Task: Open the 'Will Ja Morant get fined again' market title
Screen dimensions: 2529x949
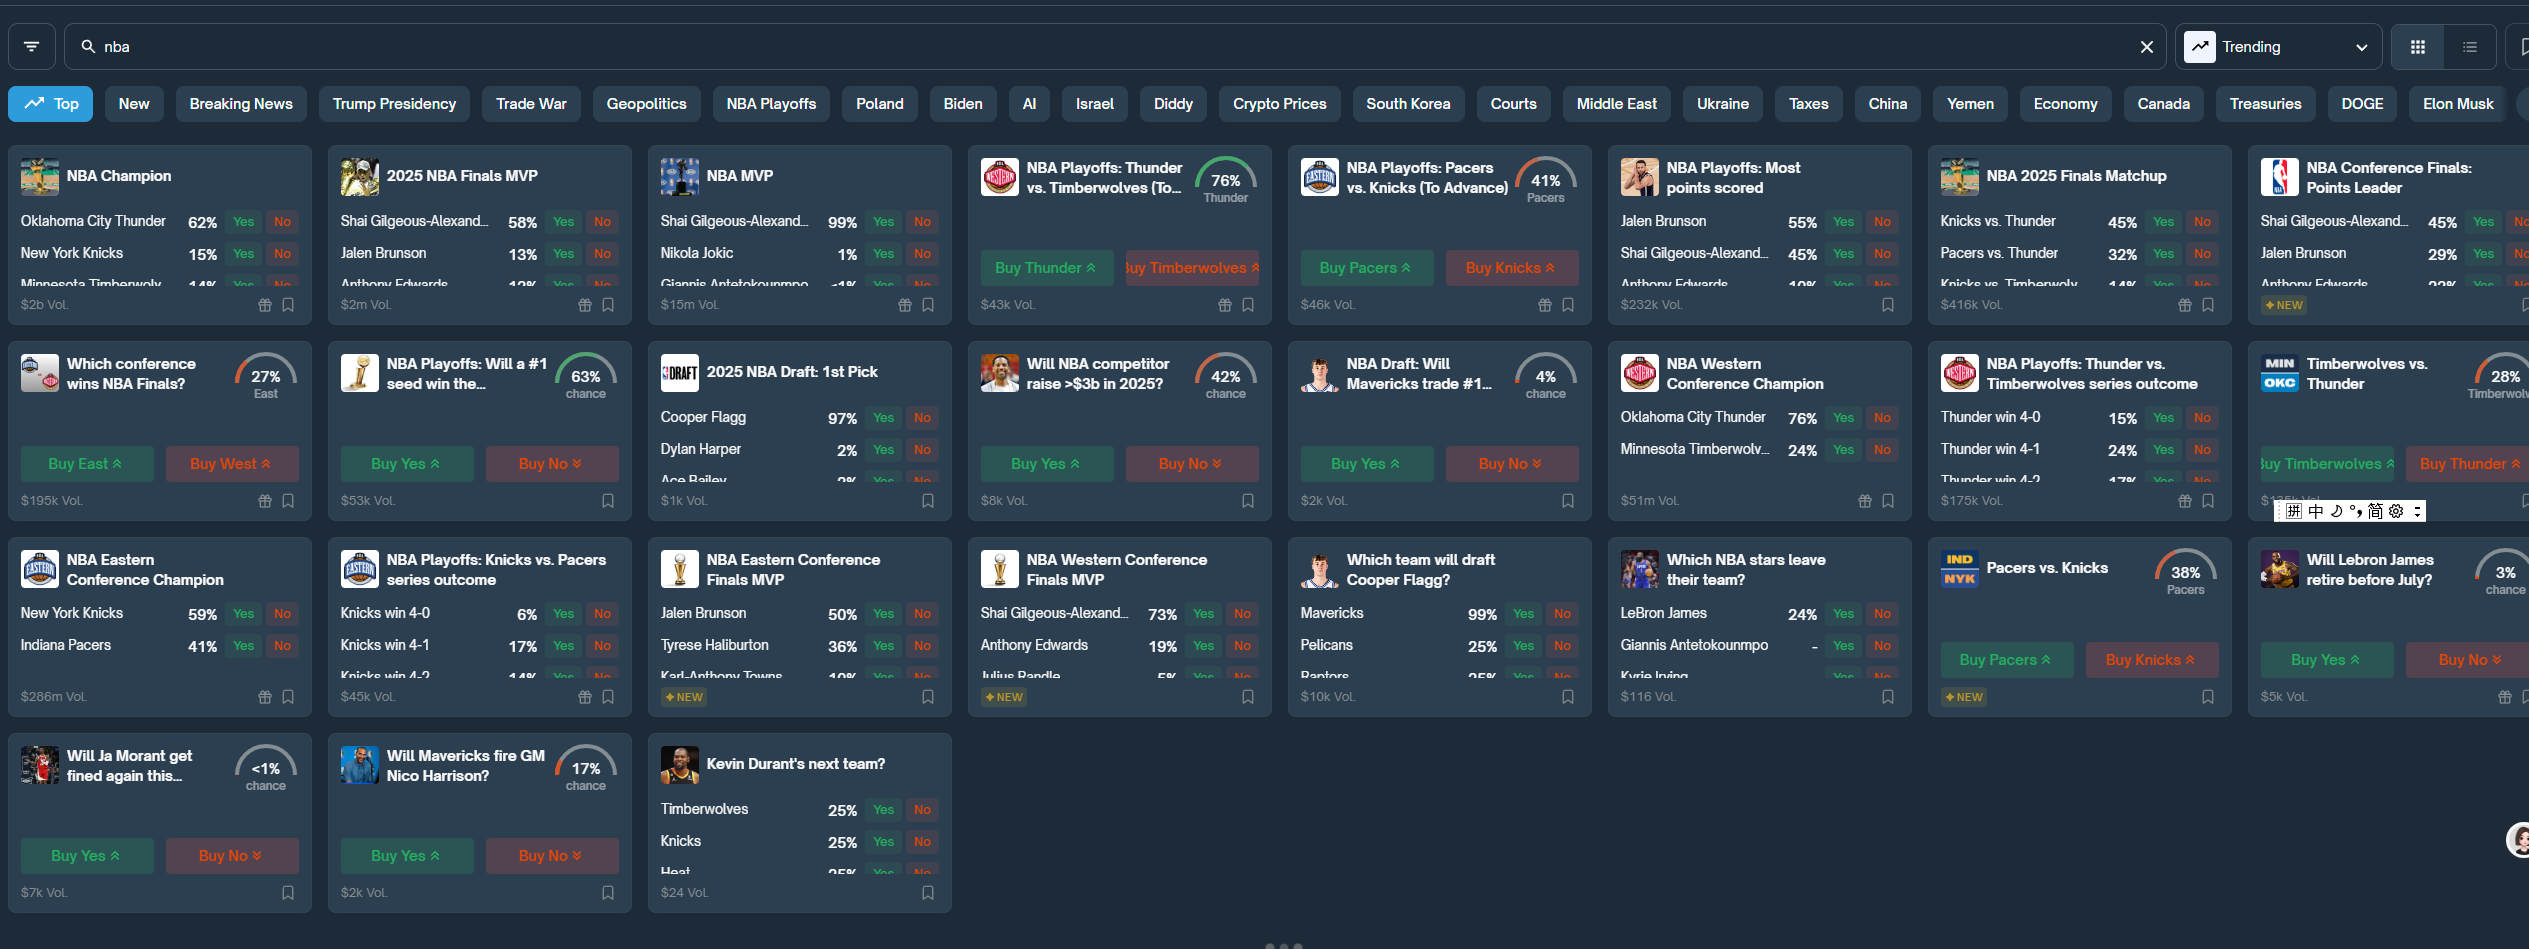Action: [130, 766]
